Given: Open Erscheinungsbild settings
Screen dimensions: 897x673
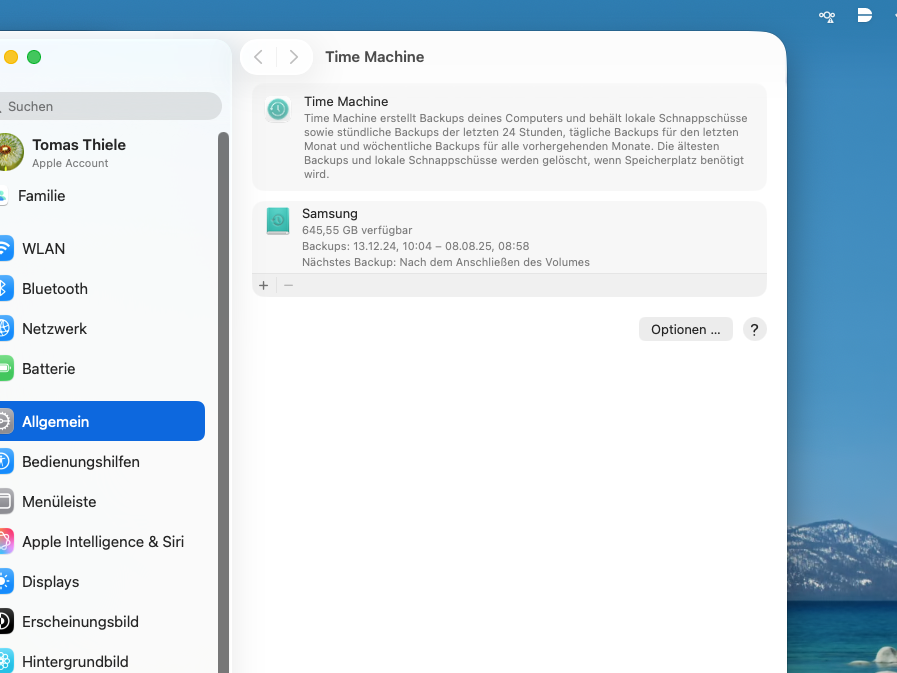Looking at the screenshot, I should [x=80, y=621].
